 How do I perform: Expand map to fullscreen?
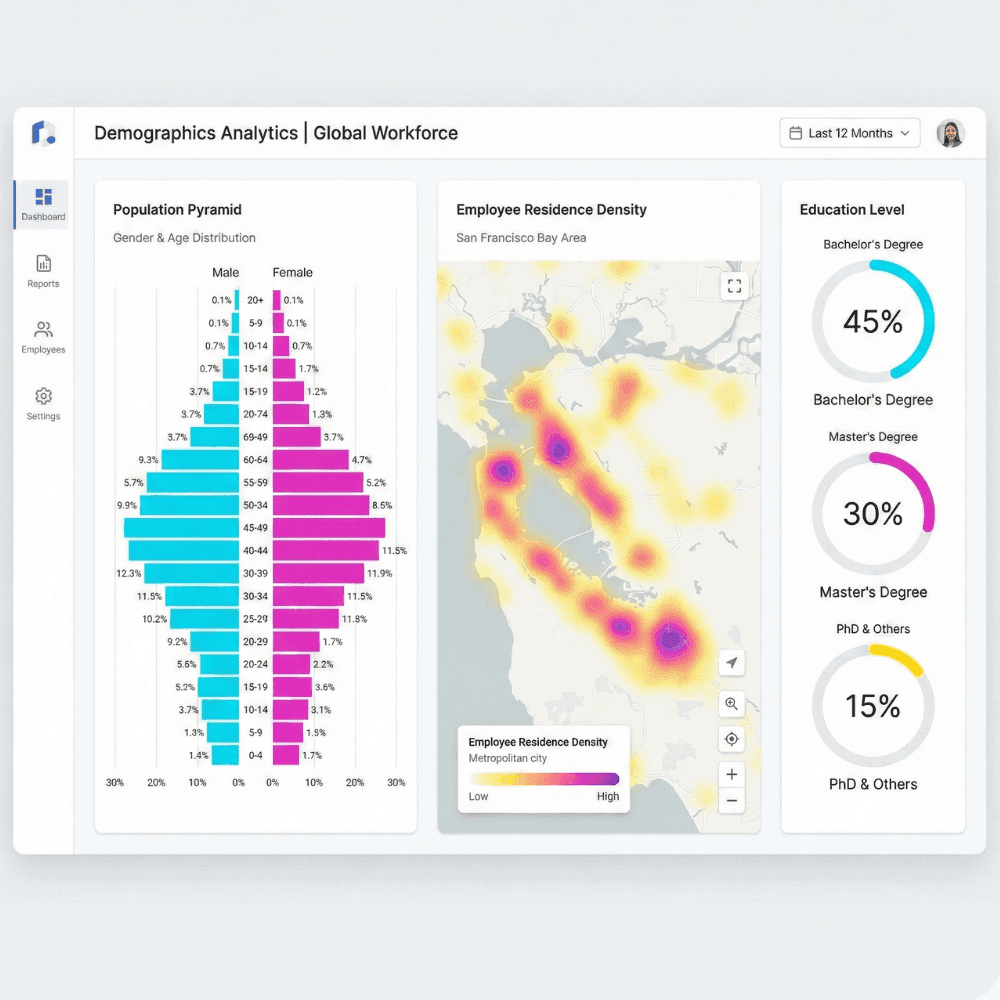735,286
